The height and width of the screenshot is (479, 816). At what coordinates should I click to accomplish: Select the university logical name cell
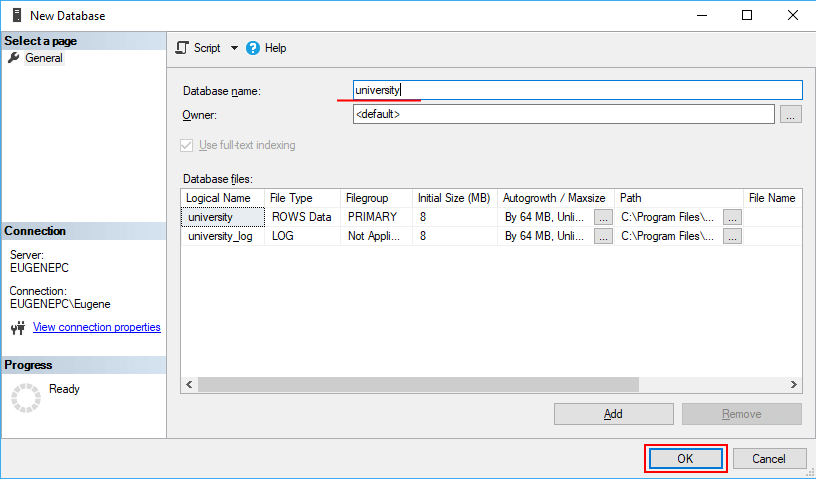[x=223, y=217]
